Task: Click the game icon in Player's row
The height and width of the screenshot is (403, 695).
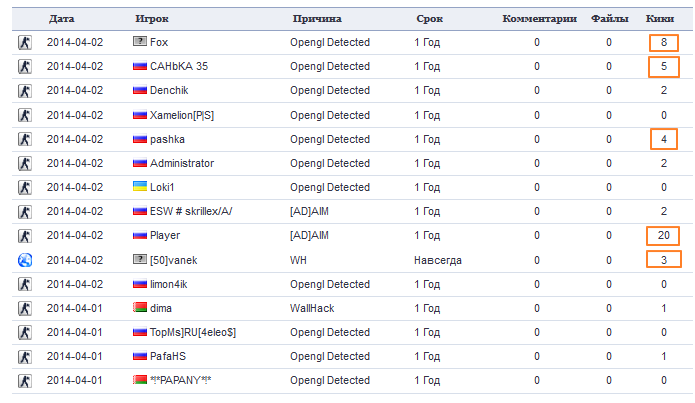Action: [25, 236]
